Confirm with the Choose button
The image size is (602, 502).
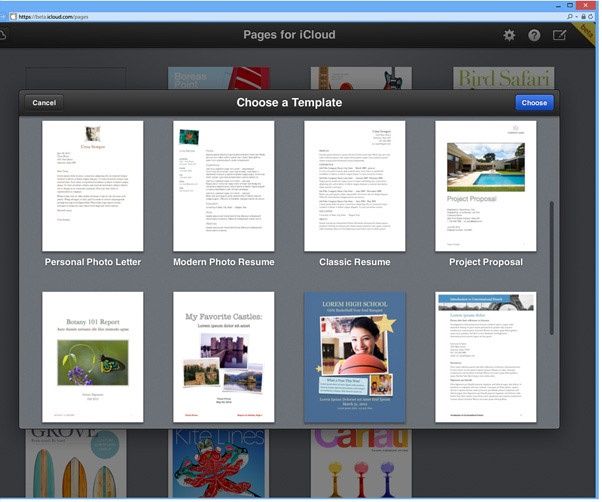(534, 103)
